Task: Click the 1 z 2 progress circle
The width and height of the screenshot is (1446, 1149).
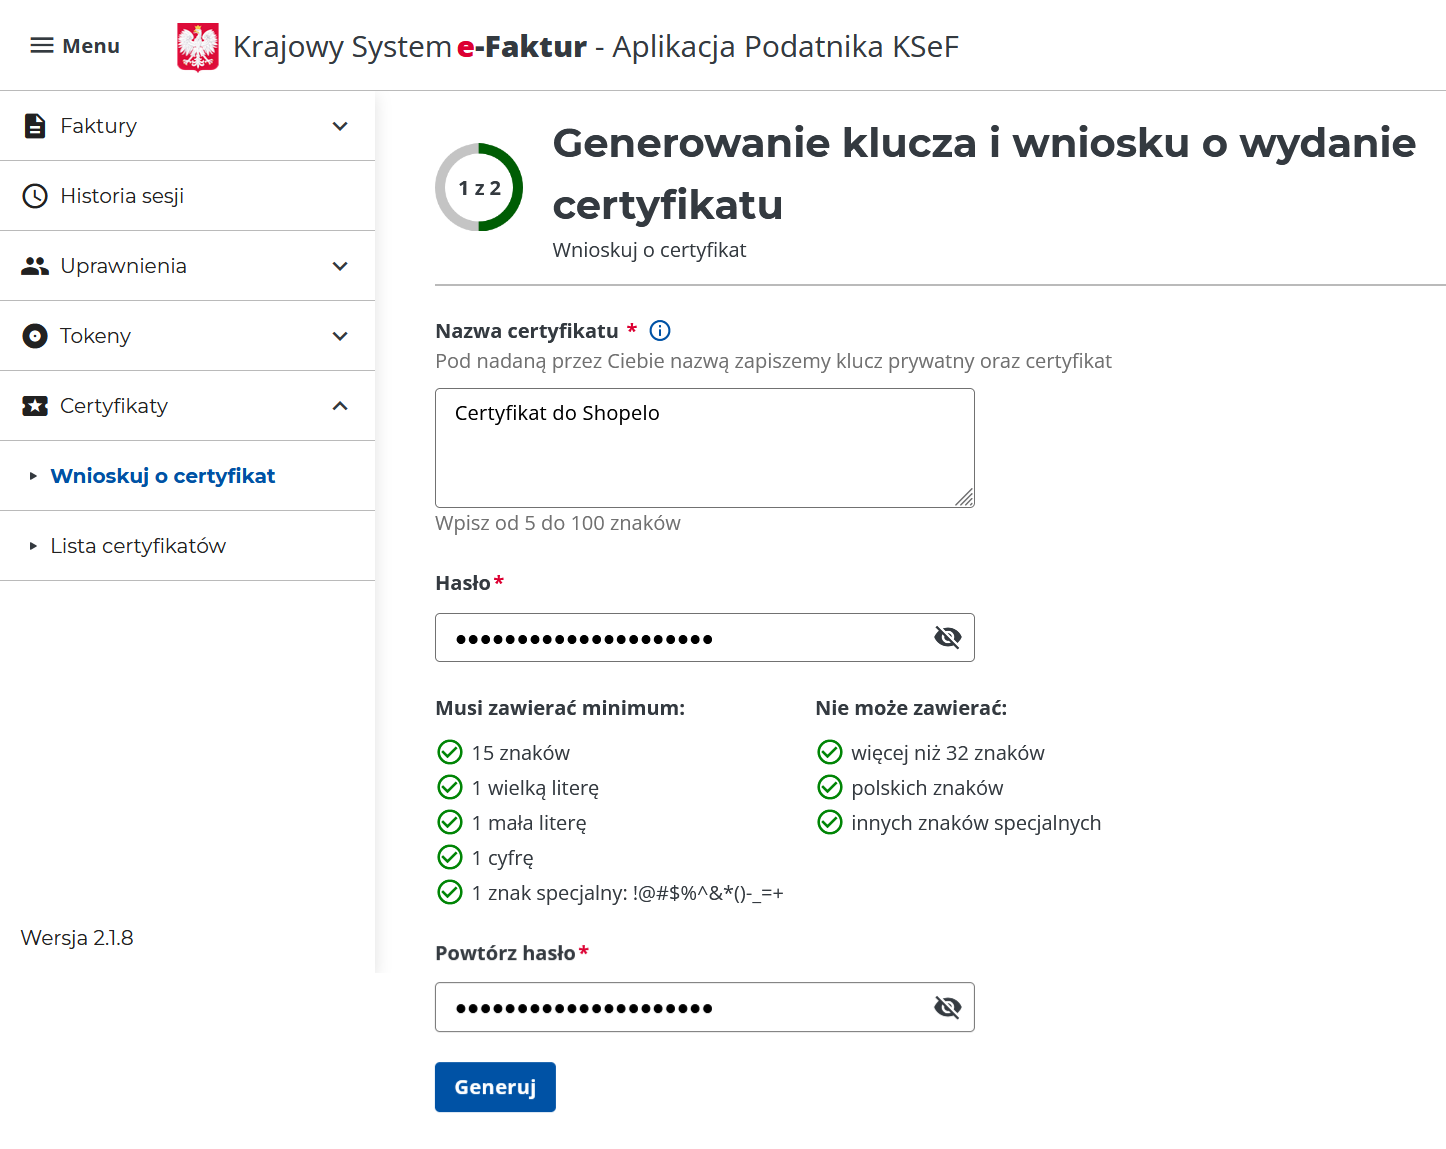Action: point(479,188)
